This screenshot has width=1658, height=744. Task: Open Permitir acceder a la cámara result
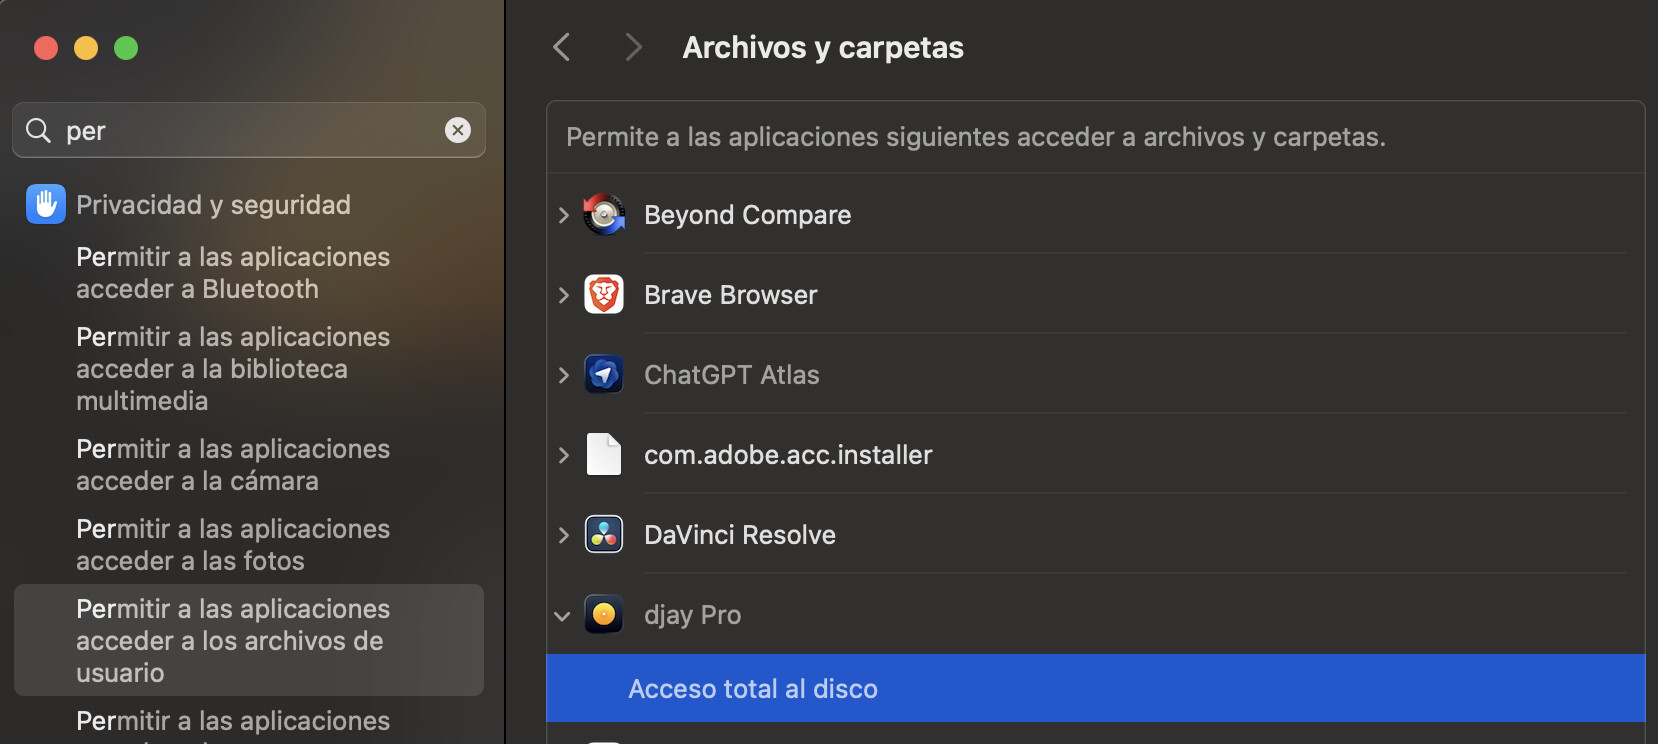(233, 465)
